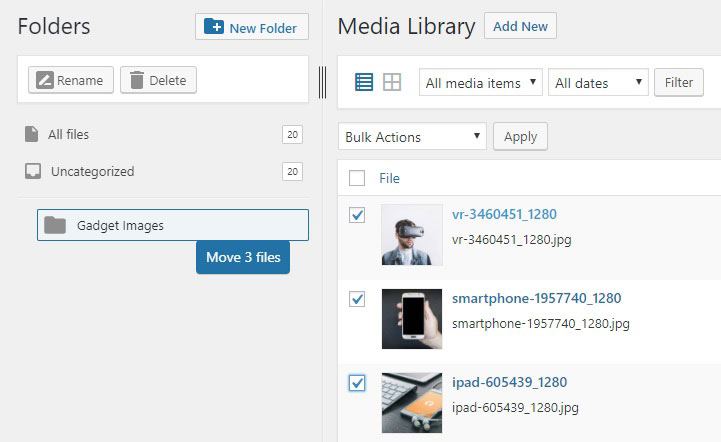The image size is (721, 442).
Task: Click All files count badge 20
Action: (x=292, y=134)
